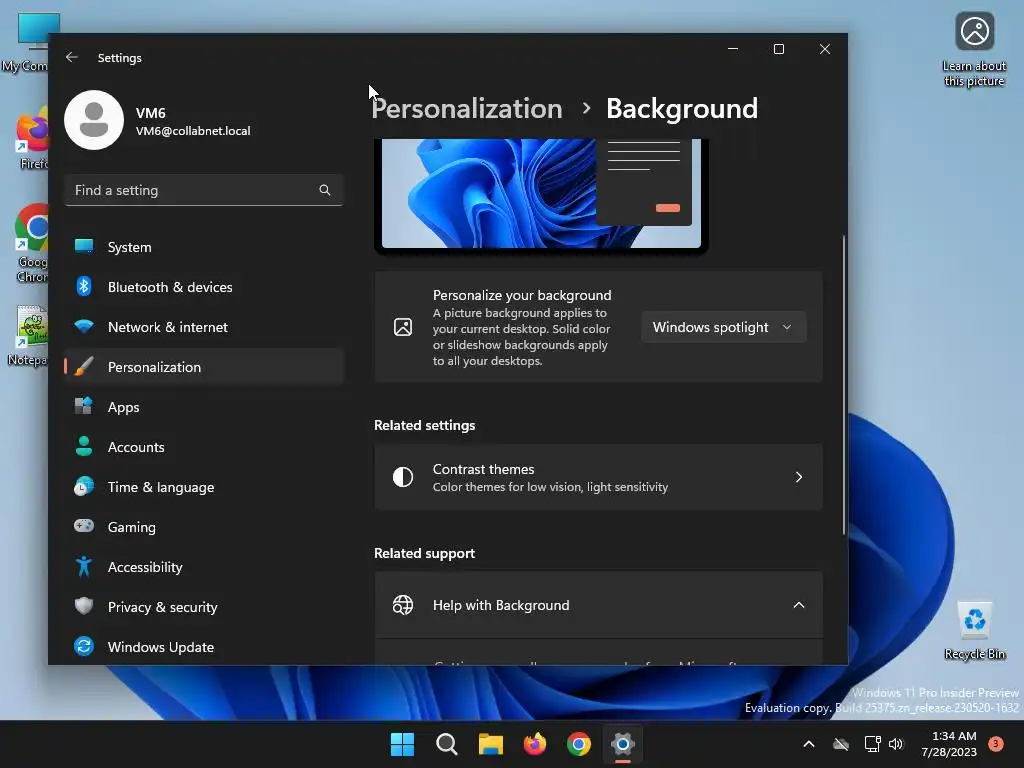This screenshot has width=1024, height=768.
Task: Click the paintbrush Personalization icon
Action: (84, 366)
